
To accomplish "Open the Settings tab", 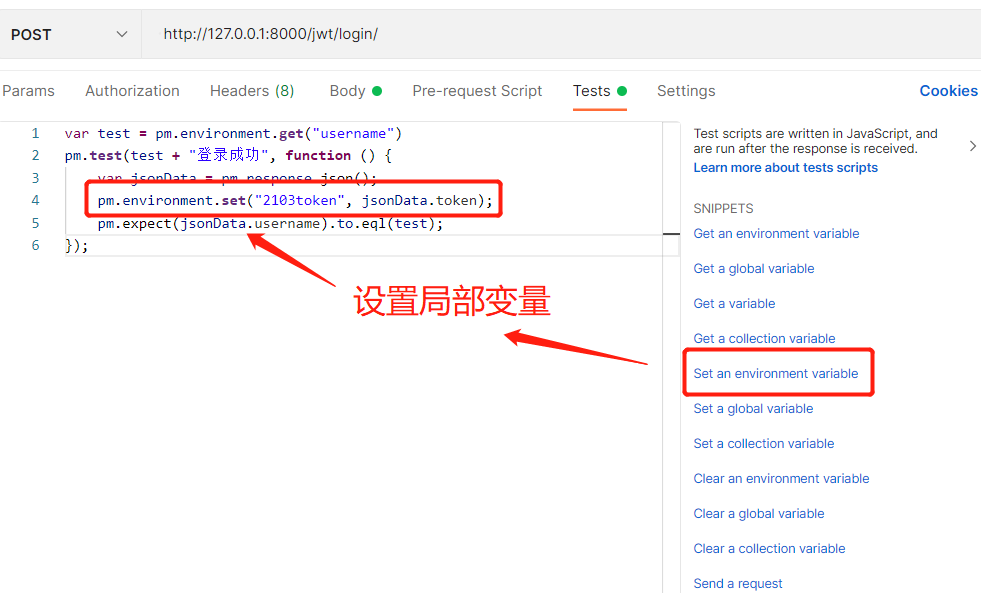I will click(686, 91).
